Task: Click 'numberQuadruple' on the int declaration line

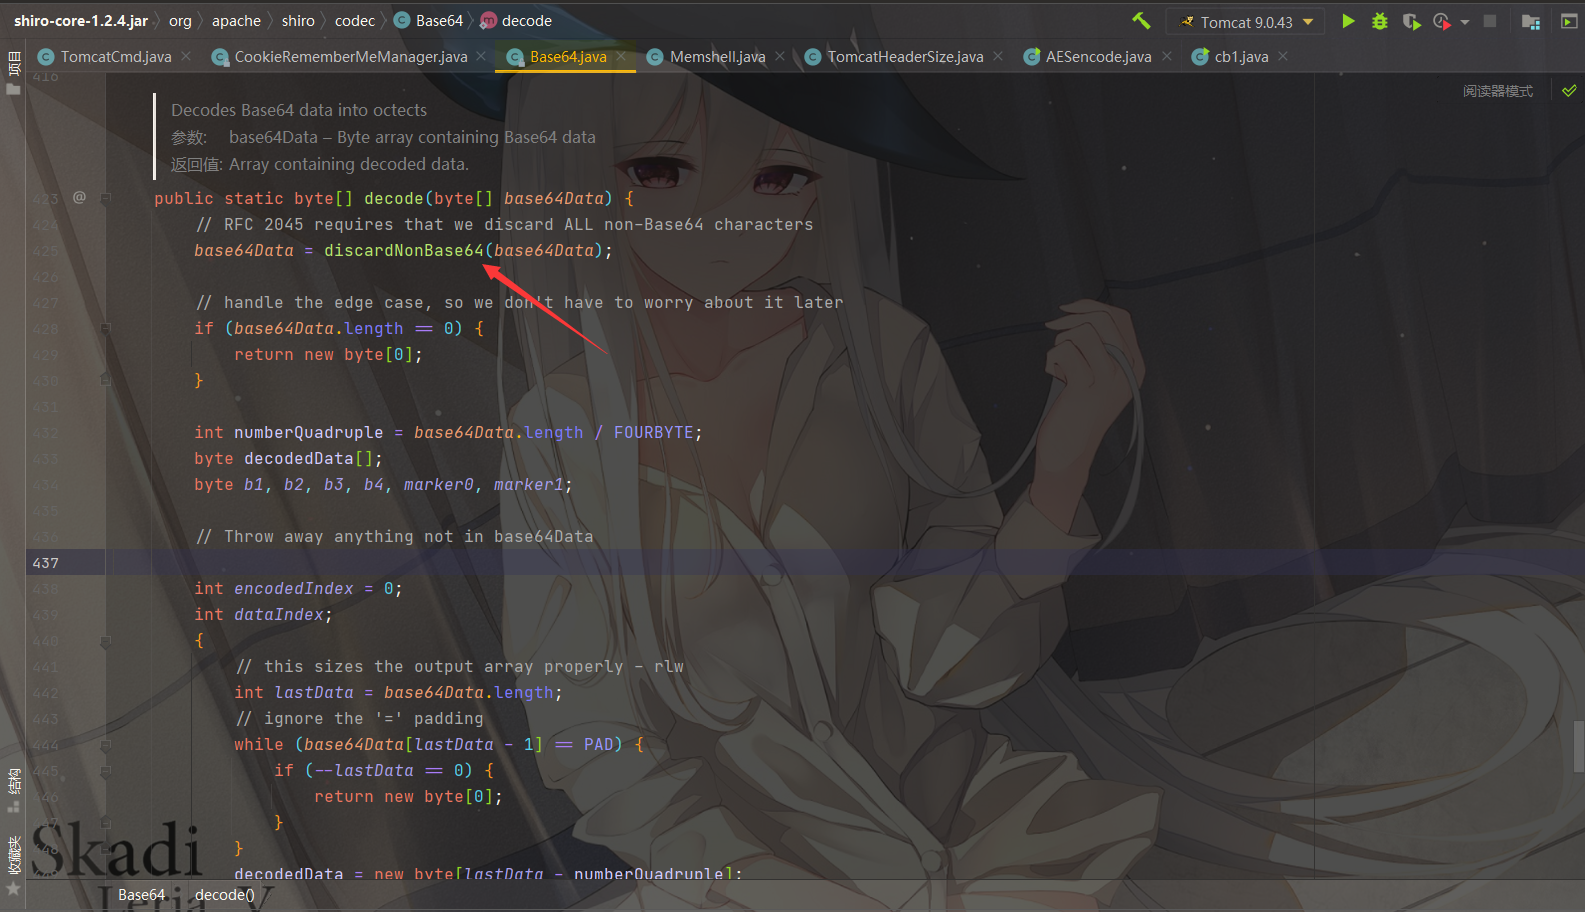Action: pyautogui.click(x=309, y=432)
